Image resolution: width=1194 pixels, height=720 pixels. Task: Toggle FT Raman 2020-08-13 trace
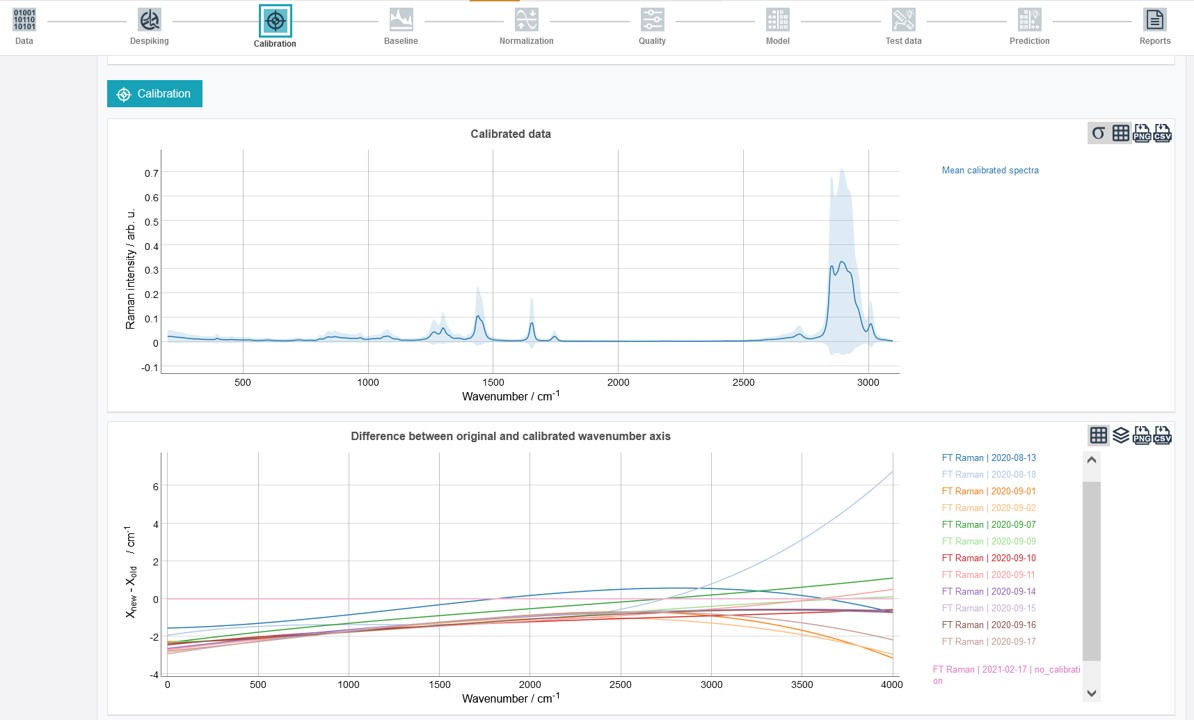point(988,458)
